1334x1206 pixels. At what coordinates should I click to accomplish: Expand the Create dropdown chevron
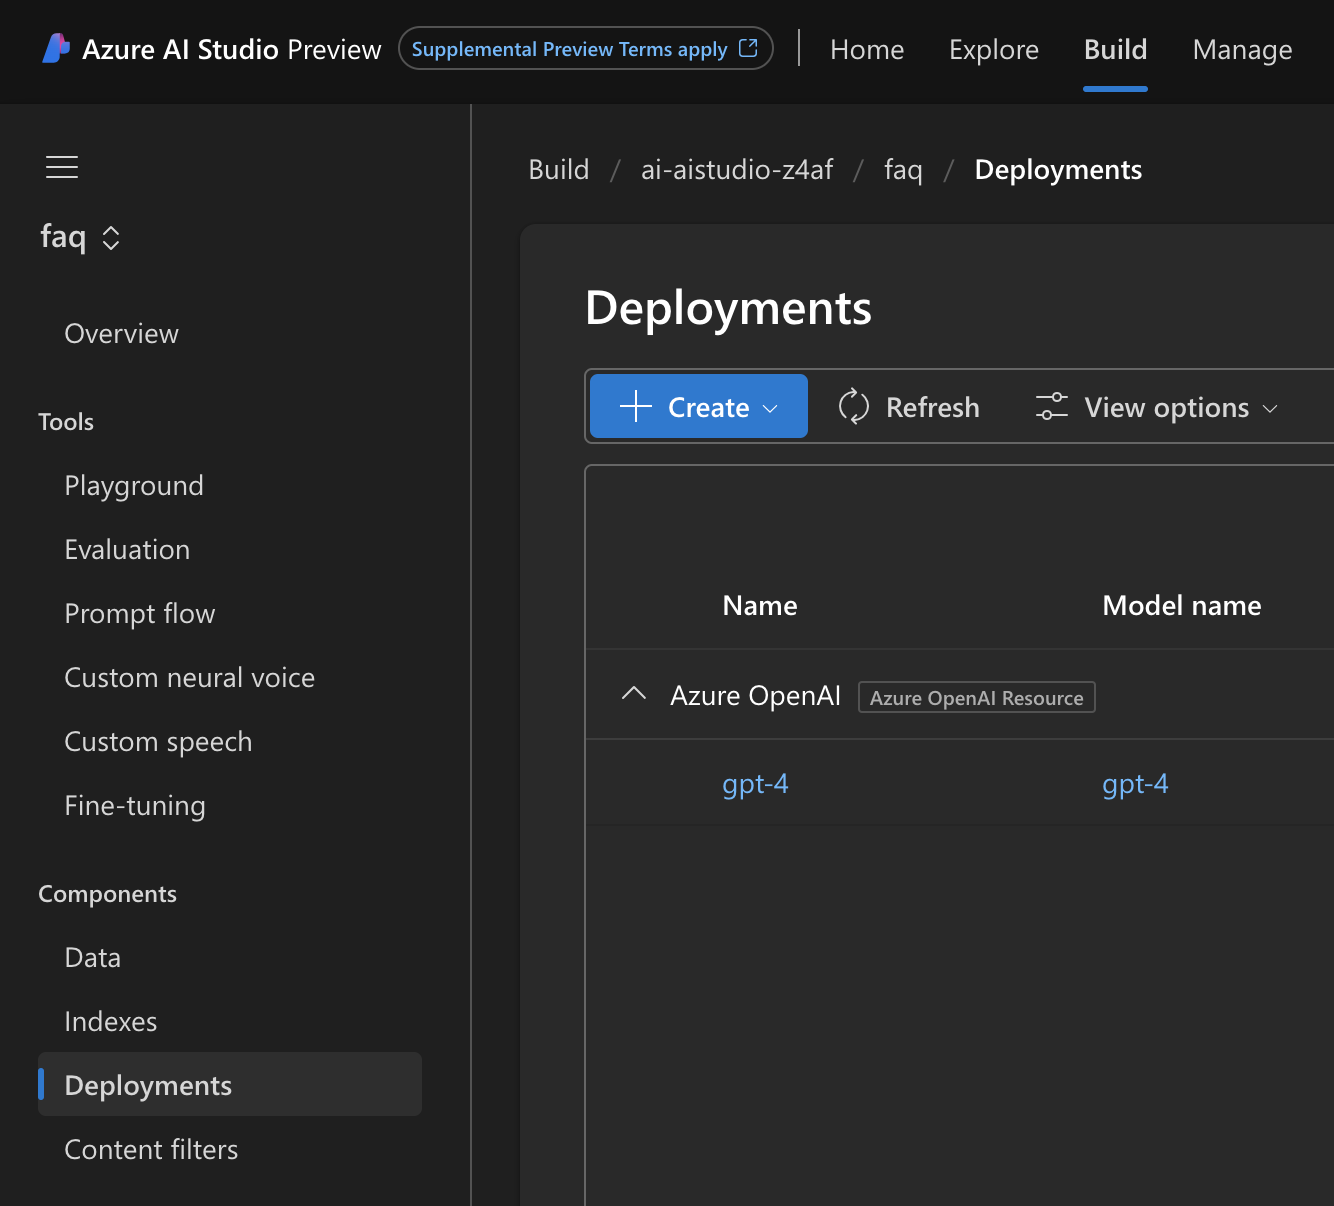pyautogui.click(x=770, y=408)
